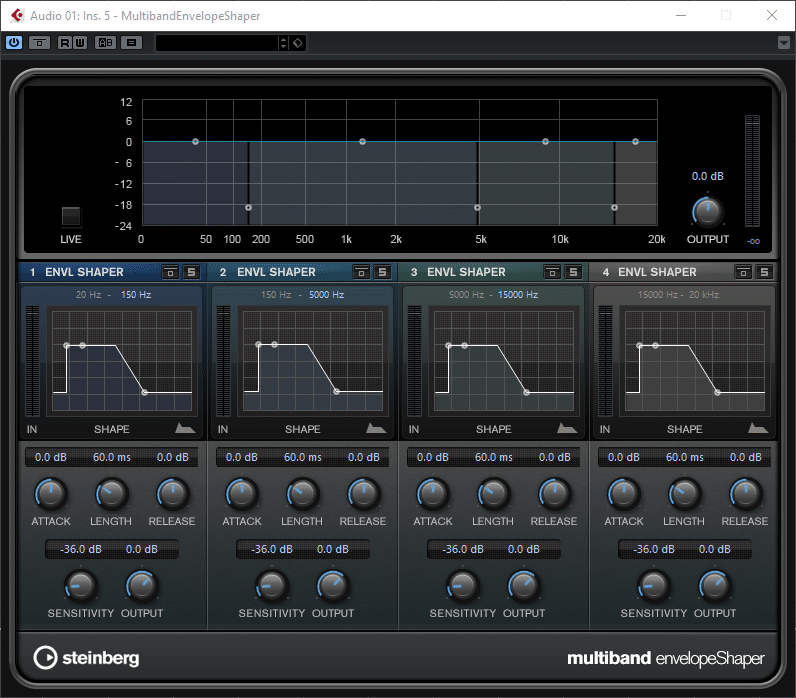This screenshot has width=796, height=698.
Task: Bypass band 3 ENVL SHAPER
Action: (552, 272)
